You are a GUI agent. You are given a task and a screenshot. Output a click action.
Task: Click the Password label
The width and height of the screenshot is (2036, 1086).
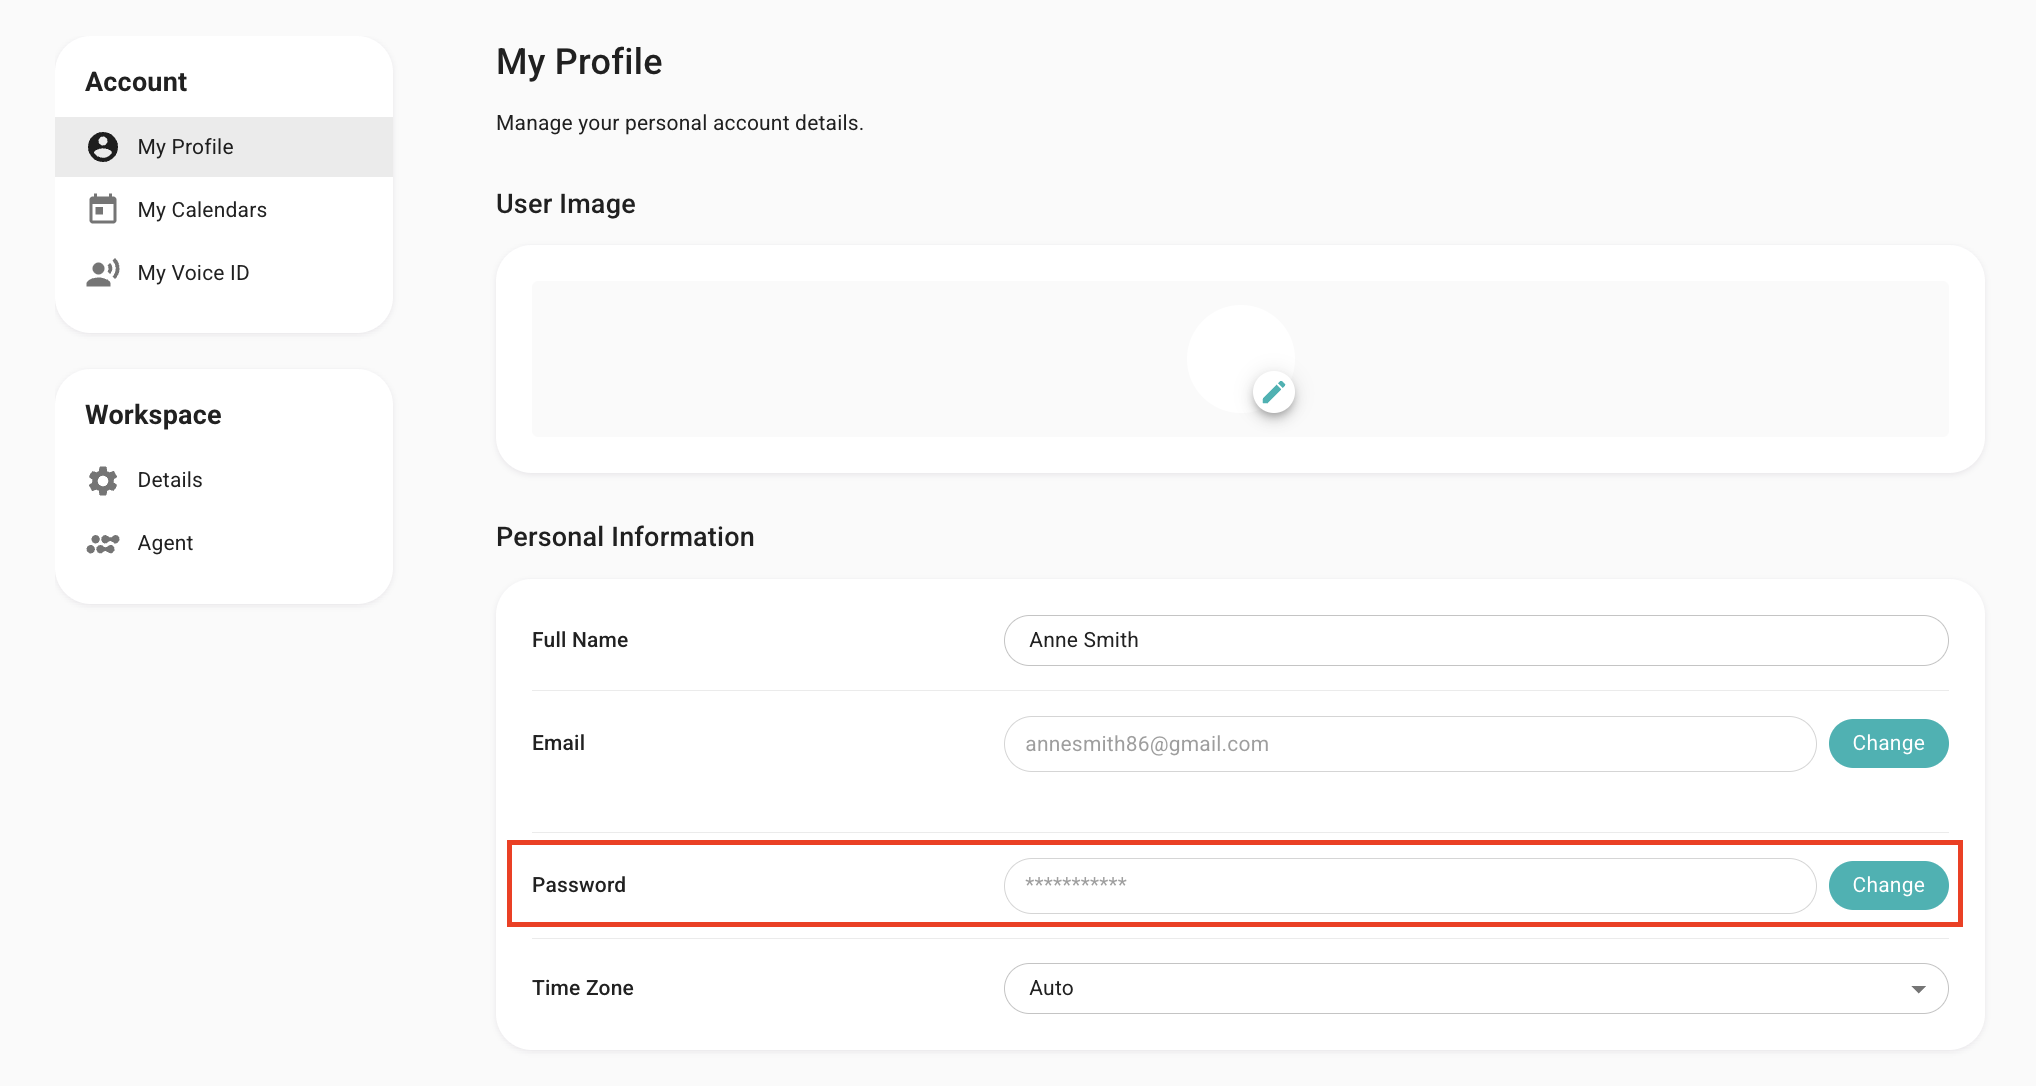pos(579,885)
